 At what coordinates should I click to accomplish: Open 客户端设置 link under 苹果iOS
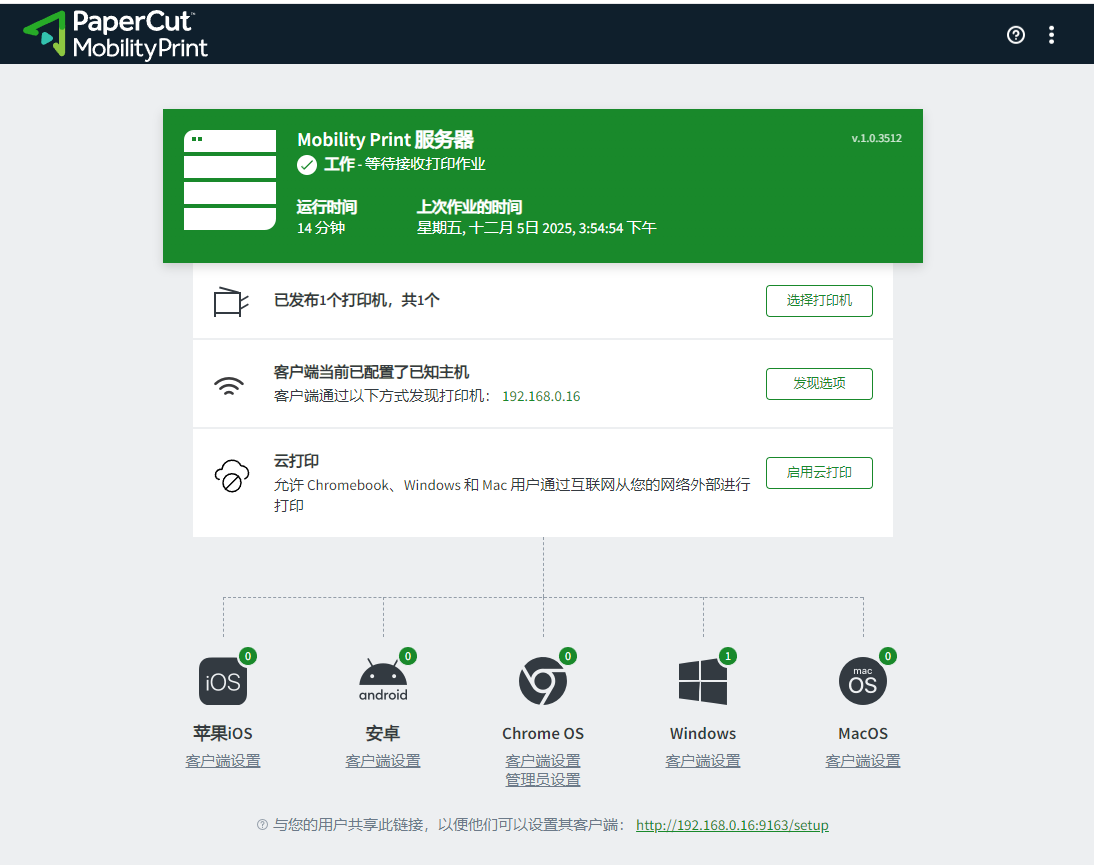click(223, 761)
